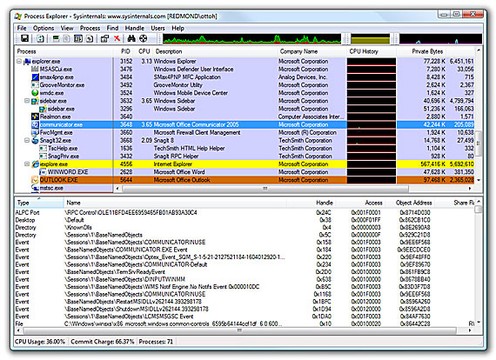Collapse the explorer.exe process tree
The image size is (496, 360).
[19, 61]
